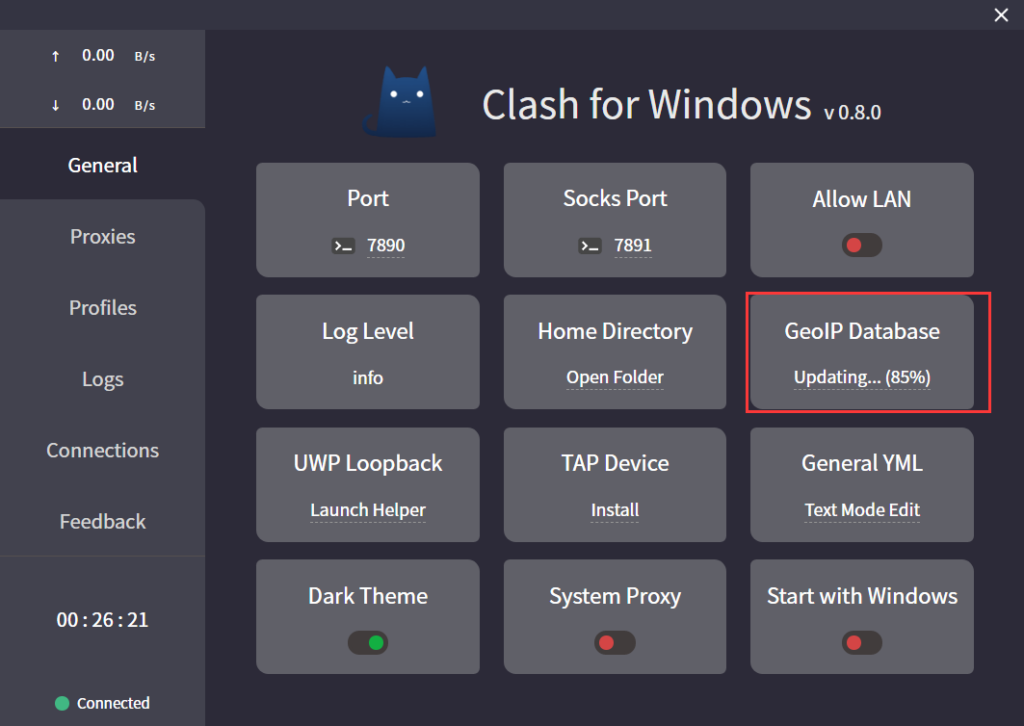Screen dimensions: 1024x726
Task: Click the green Connected status dot
Action: 60,703
